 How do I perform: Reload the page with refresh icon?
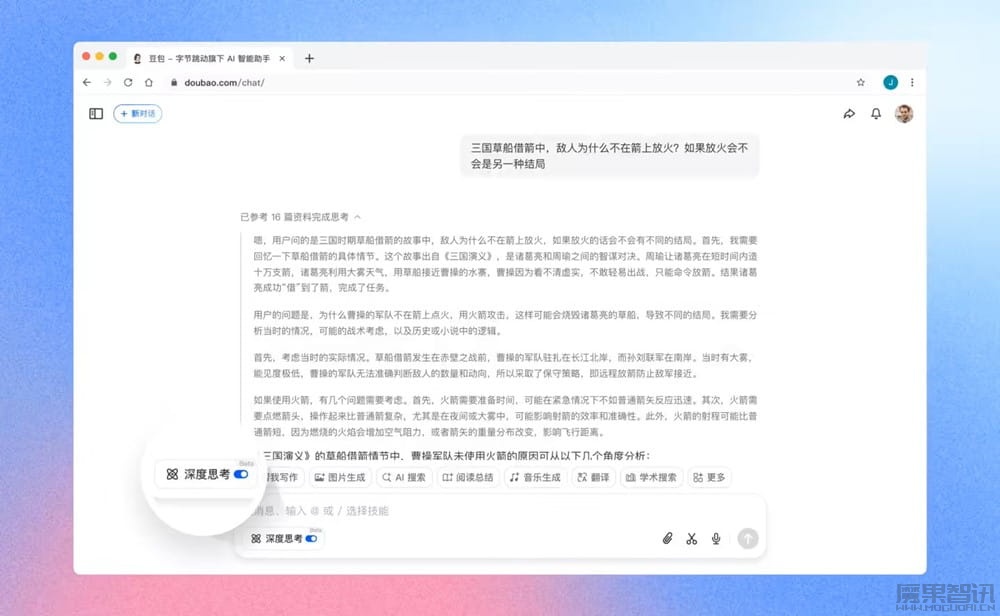128,82
